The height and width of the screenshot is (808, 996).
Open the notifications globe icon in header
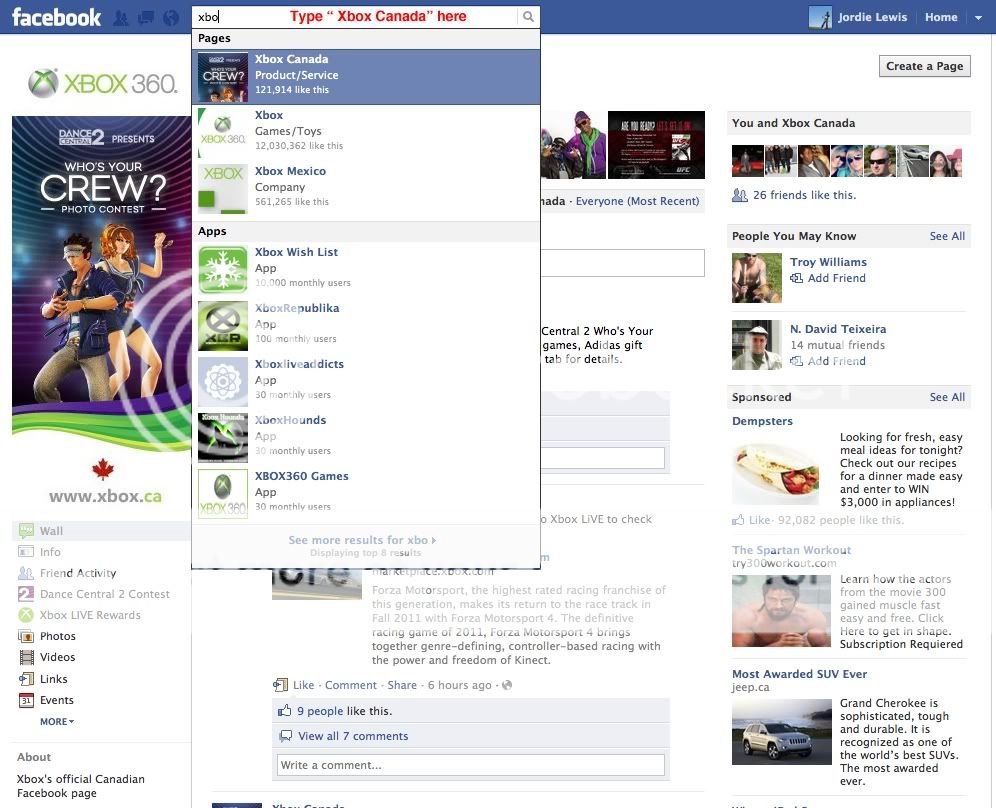(x=171, y=17)
